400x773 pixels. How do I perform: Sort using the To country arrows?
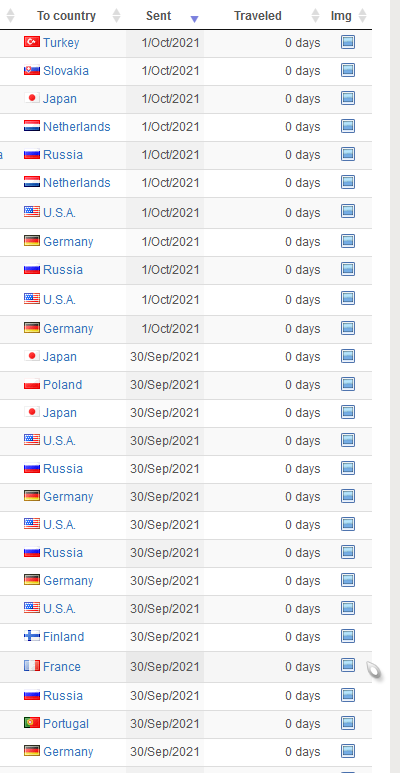(x=116, y=16)
